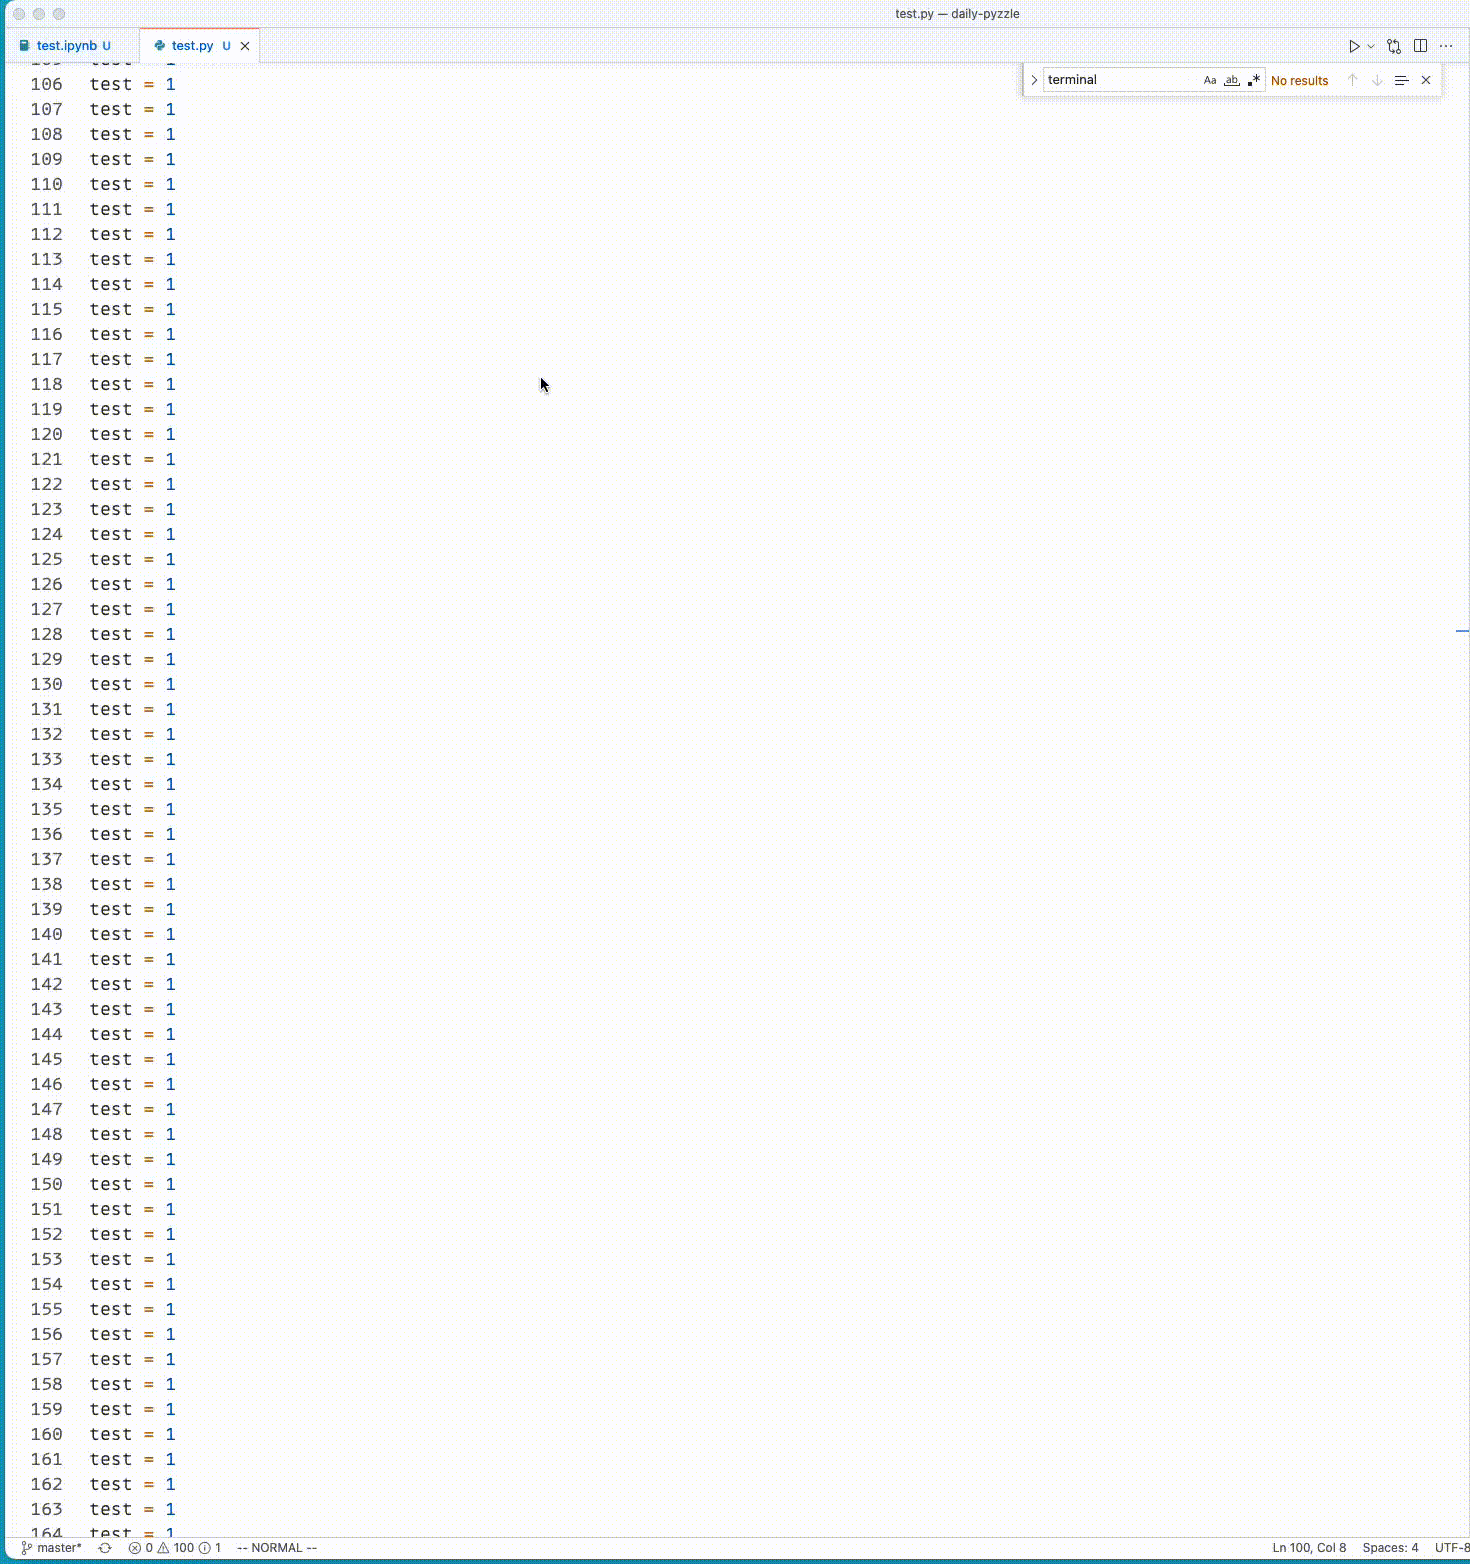Click the previous match arrow in search
This screenshot has width=1470, height=1564.
click(x=1353, y=80)
